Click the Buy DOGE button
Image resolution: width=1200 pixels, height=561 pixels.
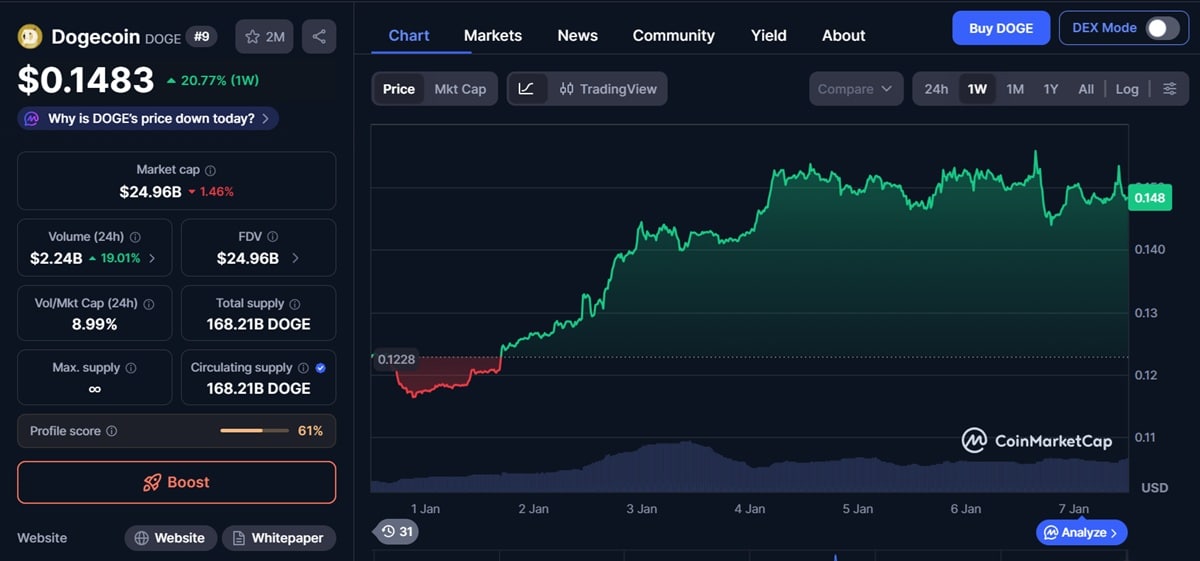[1001, 28]
